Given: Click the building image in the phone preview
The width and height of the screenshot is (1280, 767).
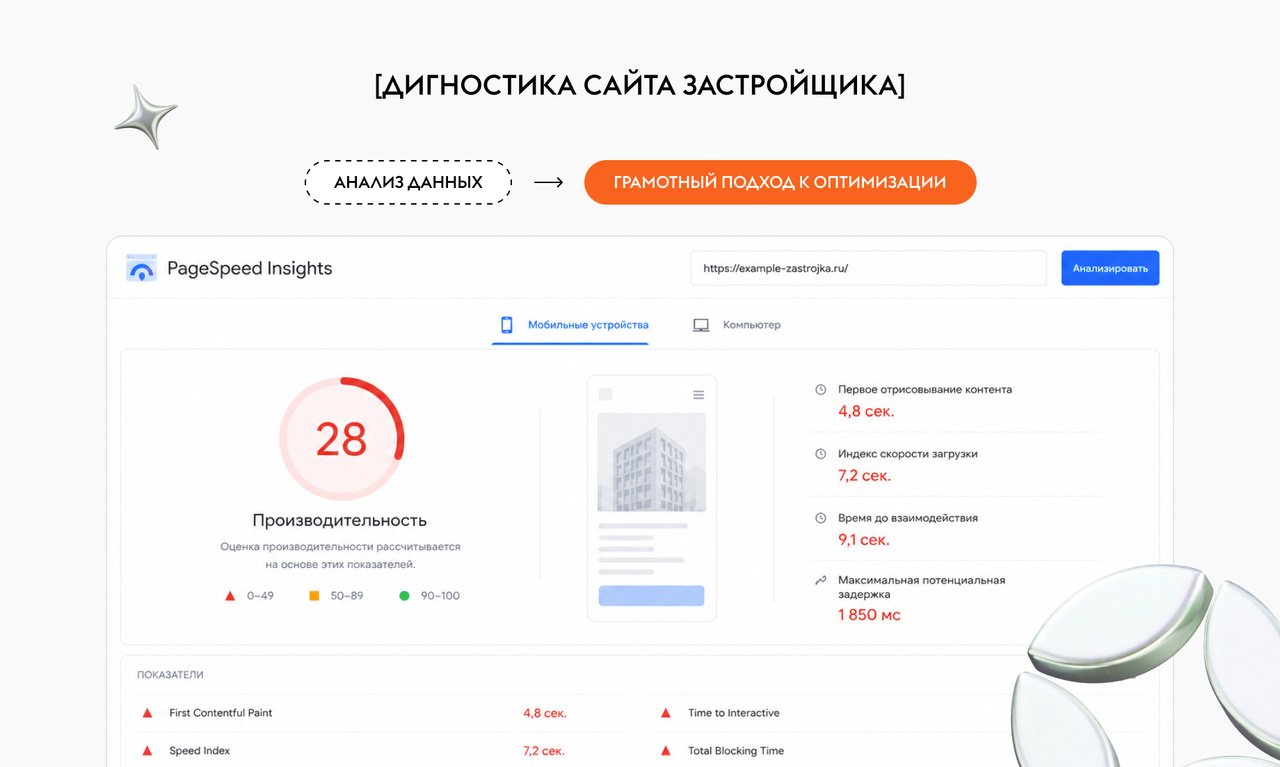Looking at the screenshot, I should [651, 462].
